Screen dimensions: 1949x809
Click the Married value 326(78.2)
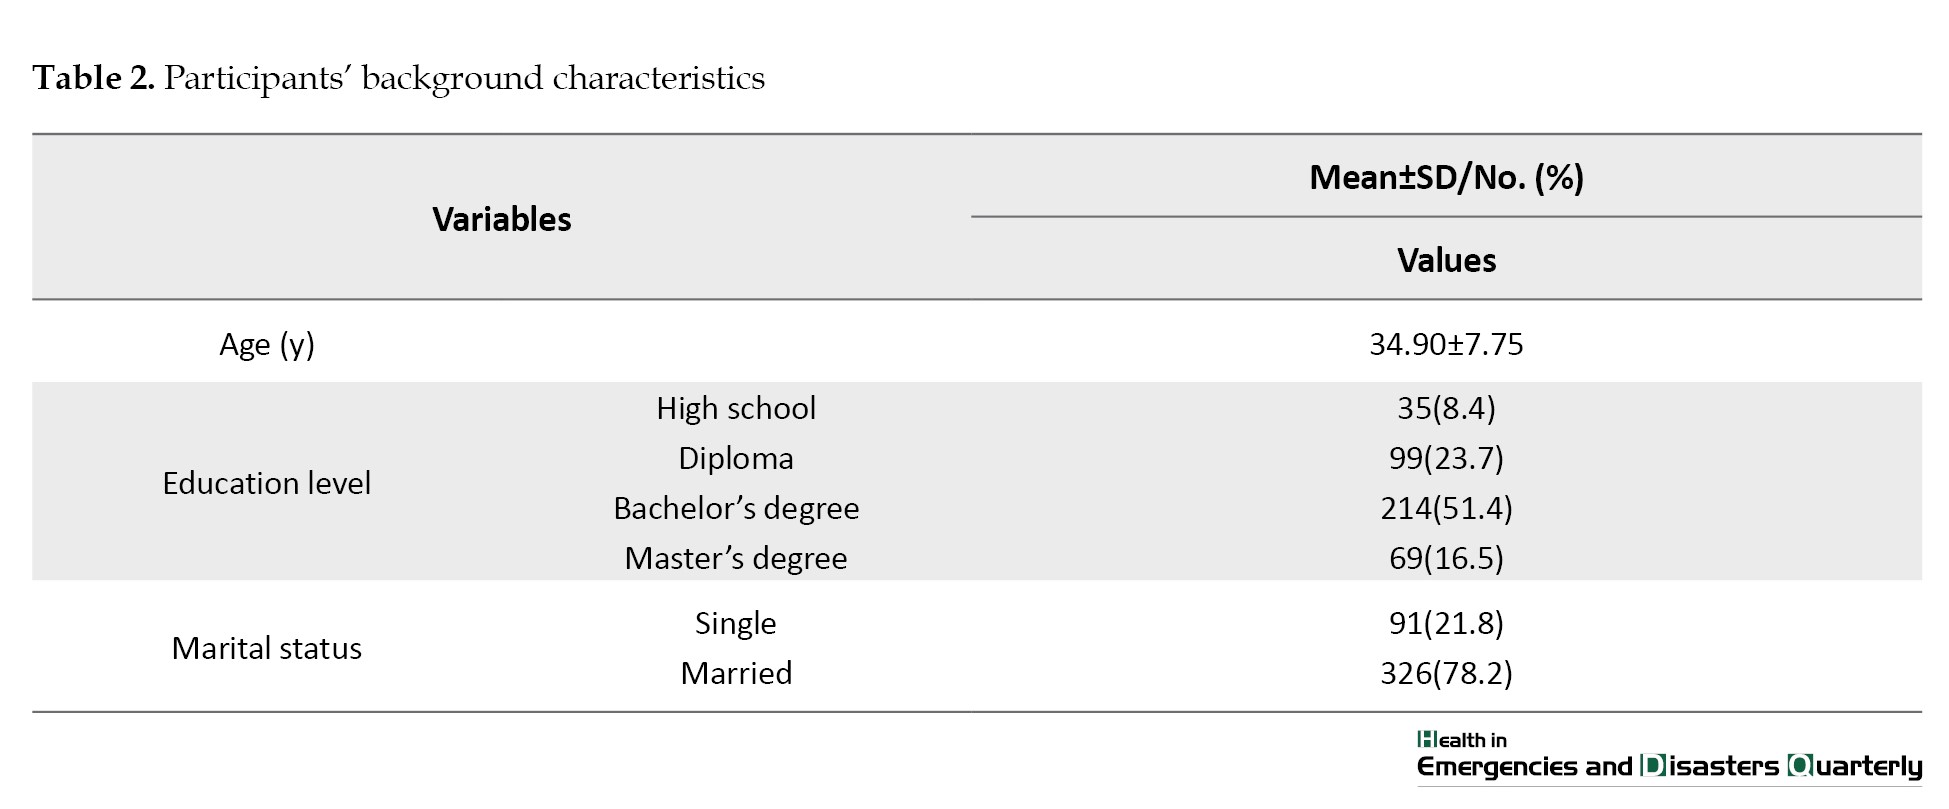coord(1446,673)
